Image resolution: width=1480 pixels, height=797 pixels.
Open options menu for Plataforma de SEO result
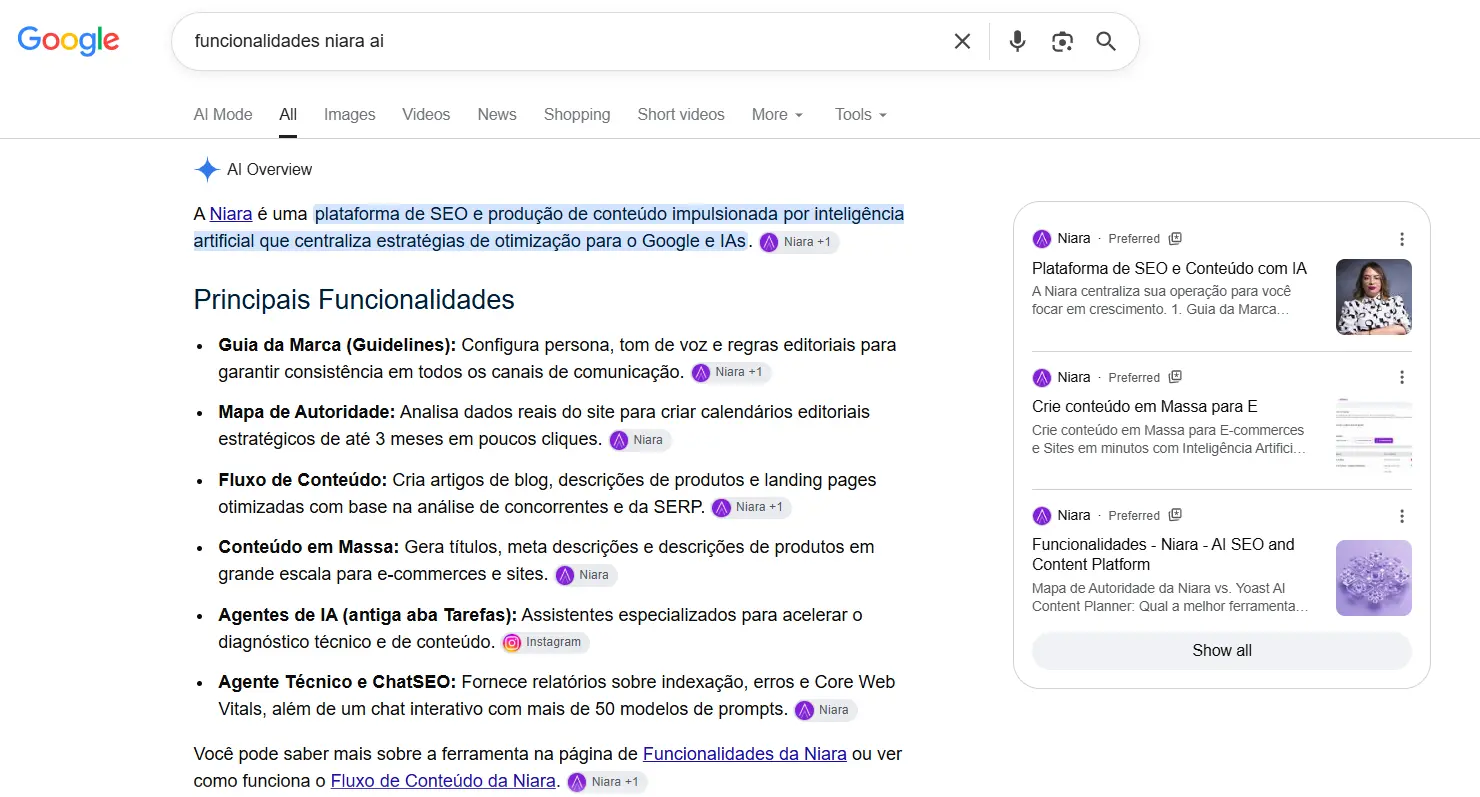1402,239
